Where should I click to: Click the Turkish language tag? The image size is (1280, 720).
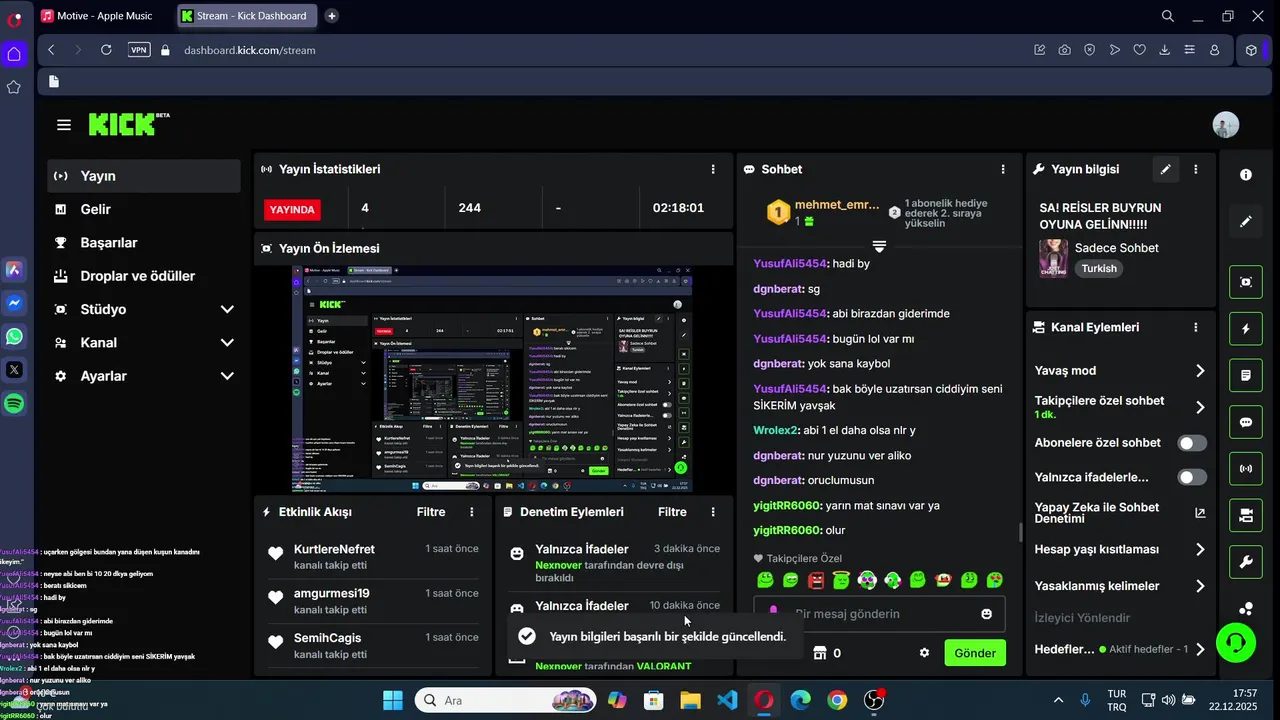1099,268
